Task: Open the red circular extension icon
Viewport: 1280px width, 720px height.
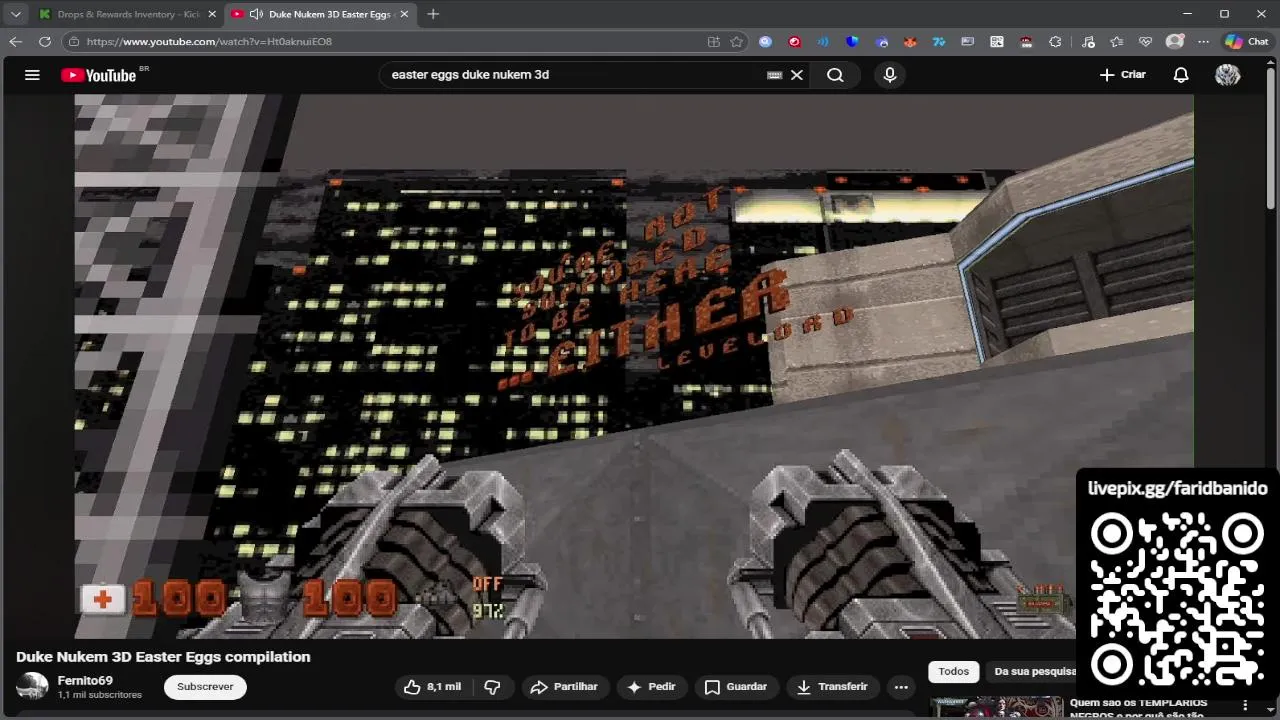Action: 795,42
